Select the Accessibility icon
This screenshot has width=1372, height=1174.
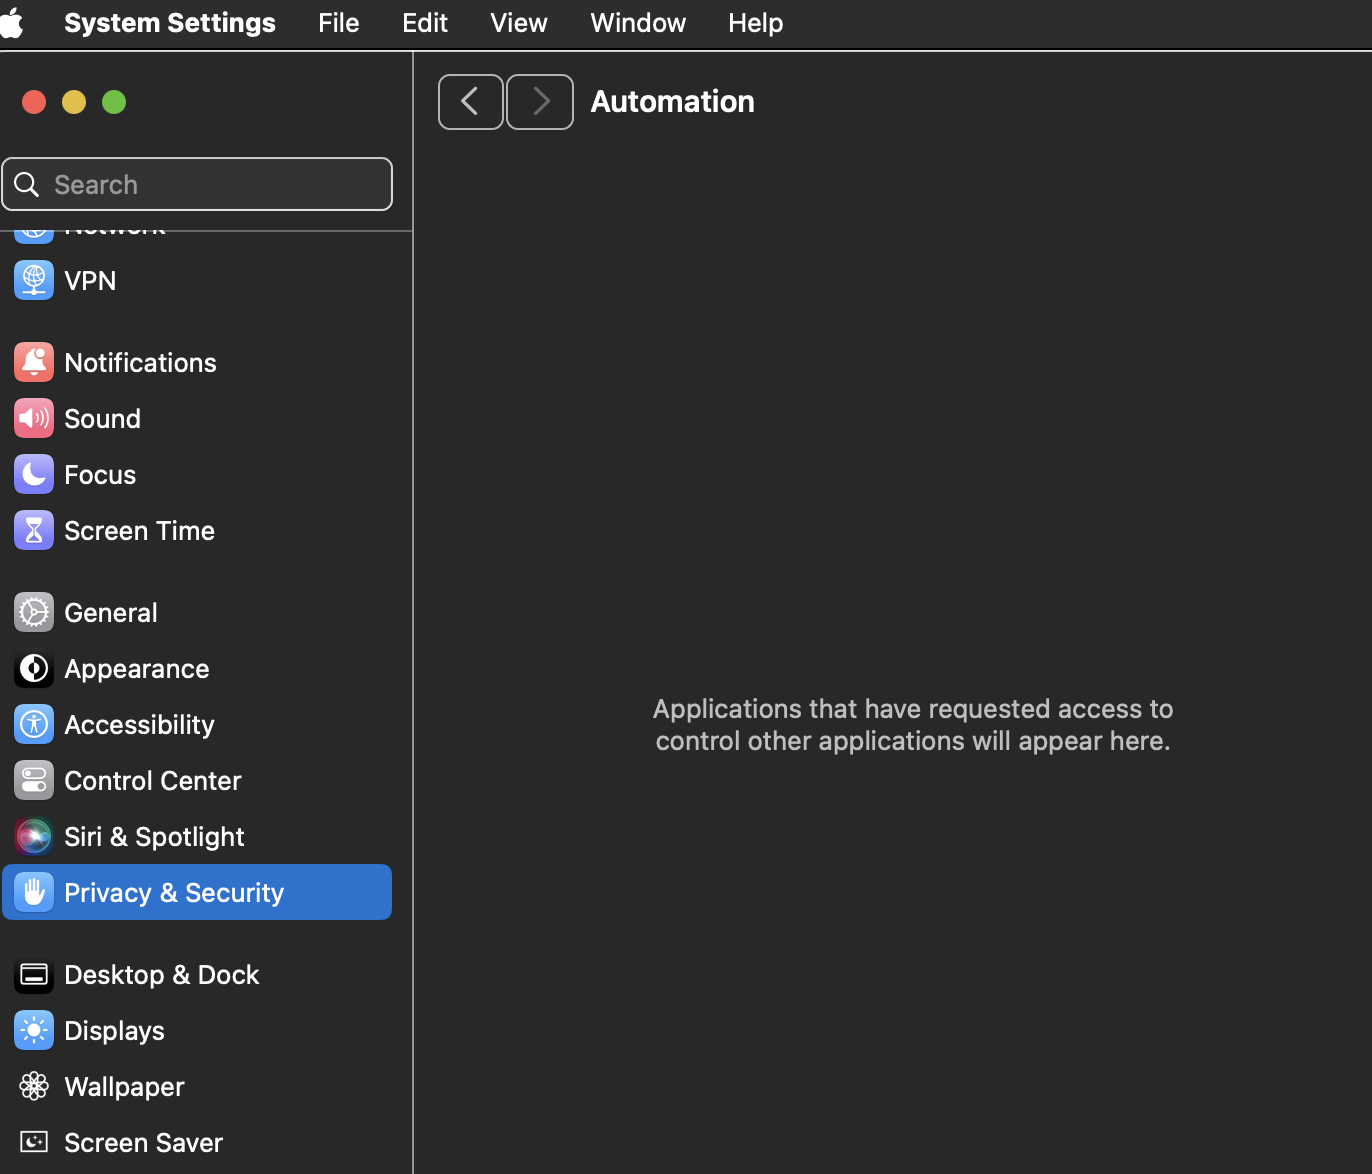34,725
